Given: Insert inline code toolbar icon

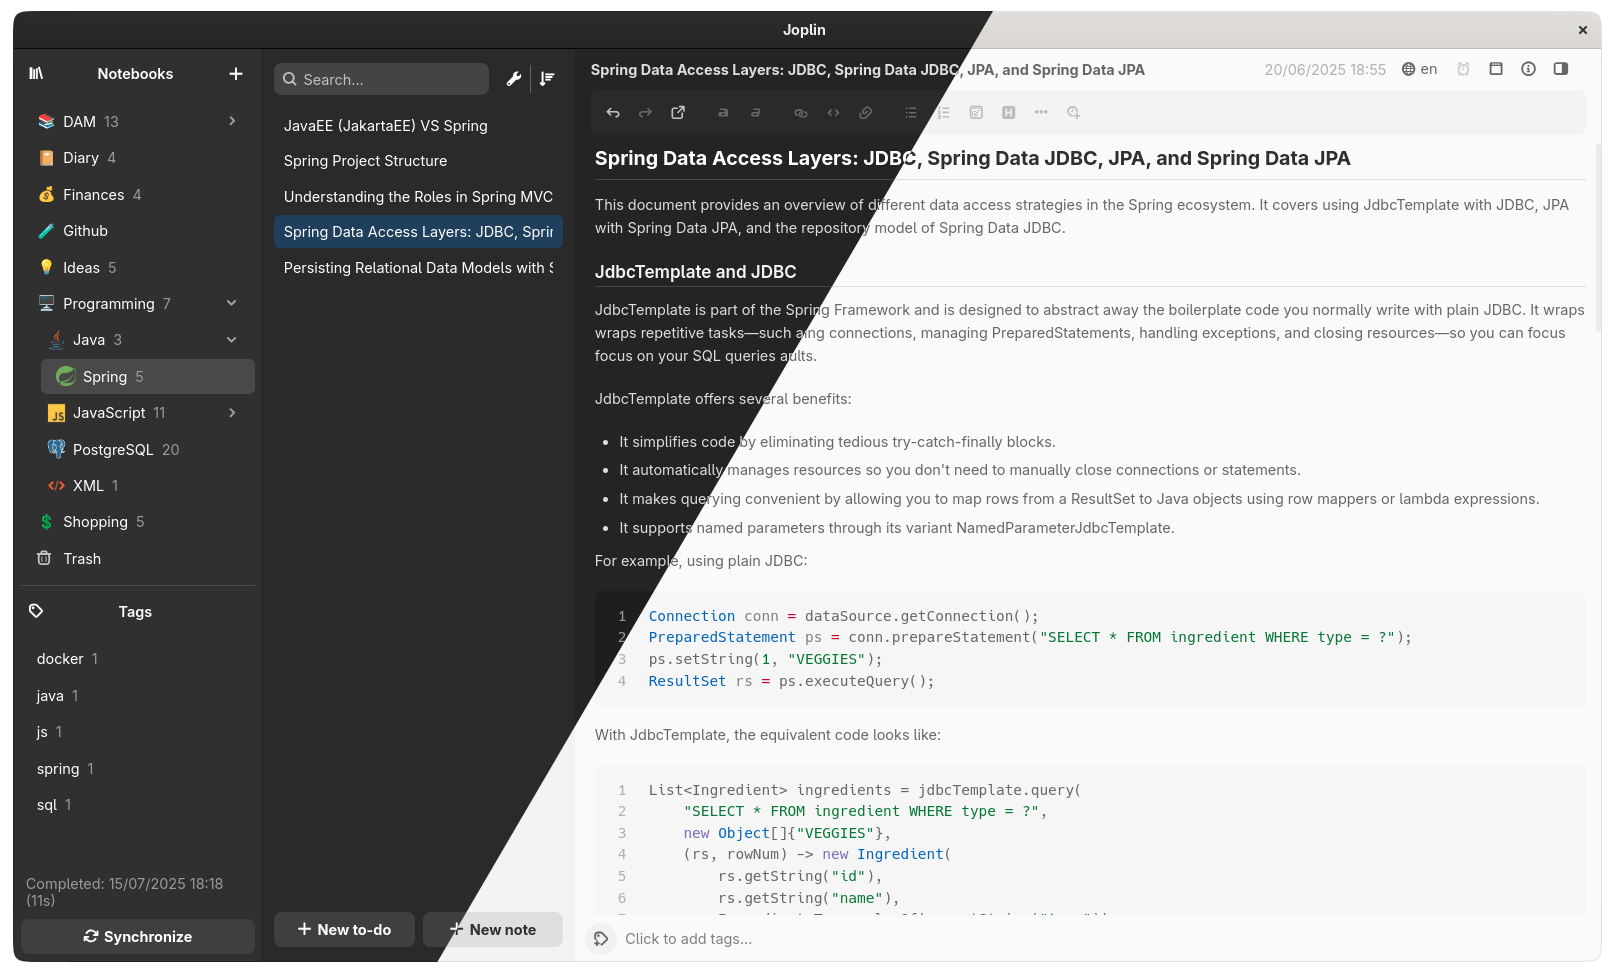Looking at the screenshot, I should [x=833, y=113].
